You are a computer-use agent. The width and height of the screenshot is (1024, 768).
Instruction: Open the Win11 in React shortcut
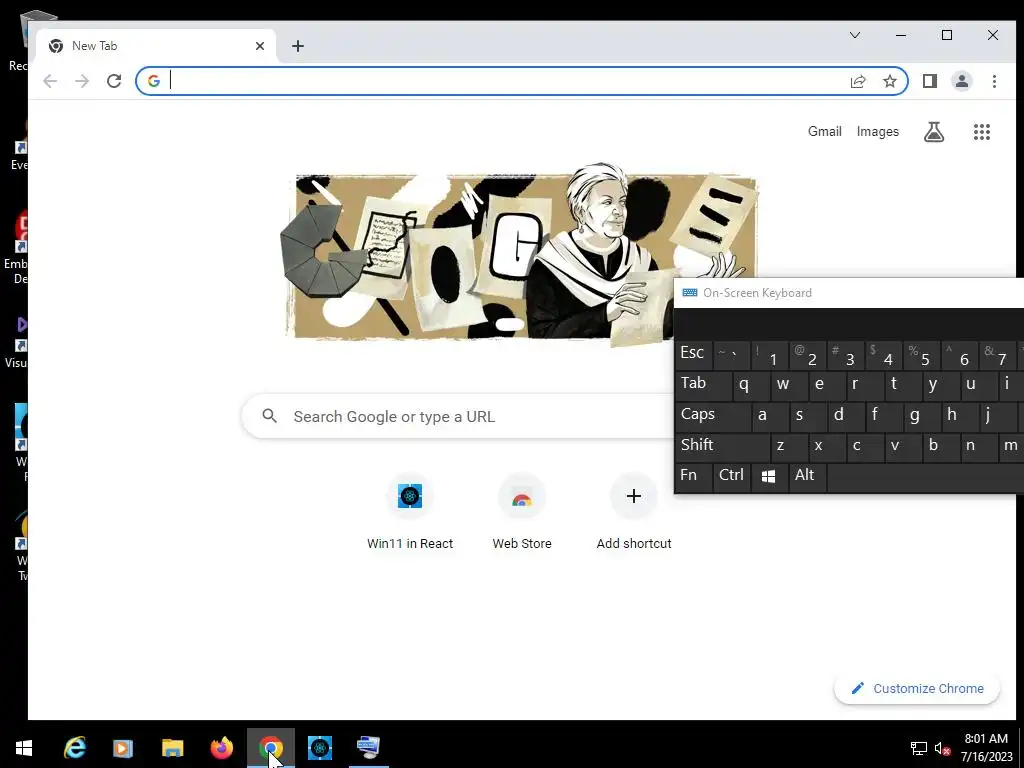tap(409, 513)
